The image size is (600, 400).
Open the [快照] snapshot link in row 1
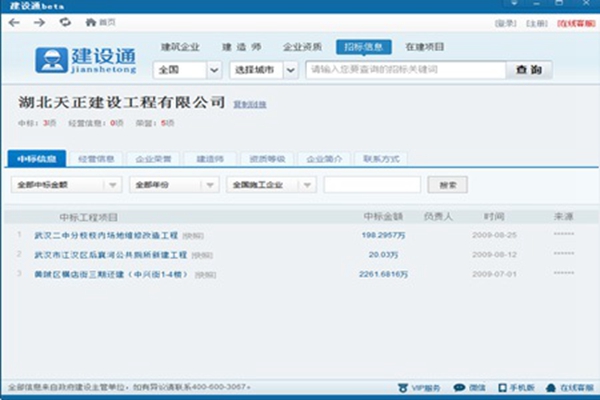click(193, 236)
